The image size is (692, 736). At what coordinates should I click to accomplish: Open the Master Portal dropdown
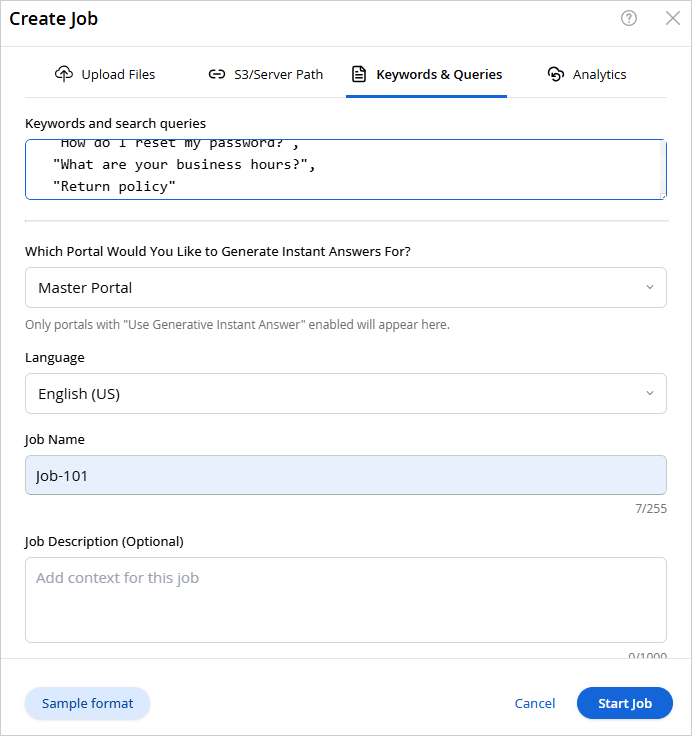pos(346,288)
